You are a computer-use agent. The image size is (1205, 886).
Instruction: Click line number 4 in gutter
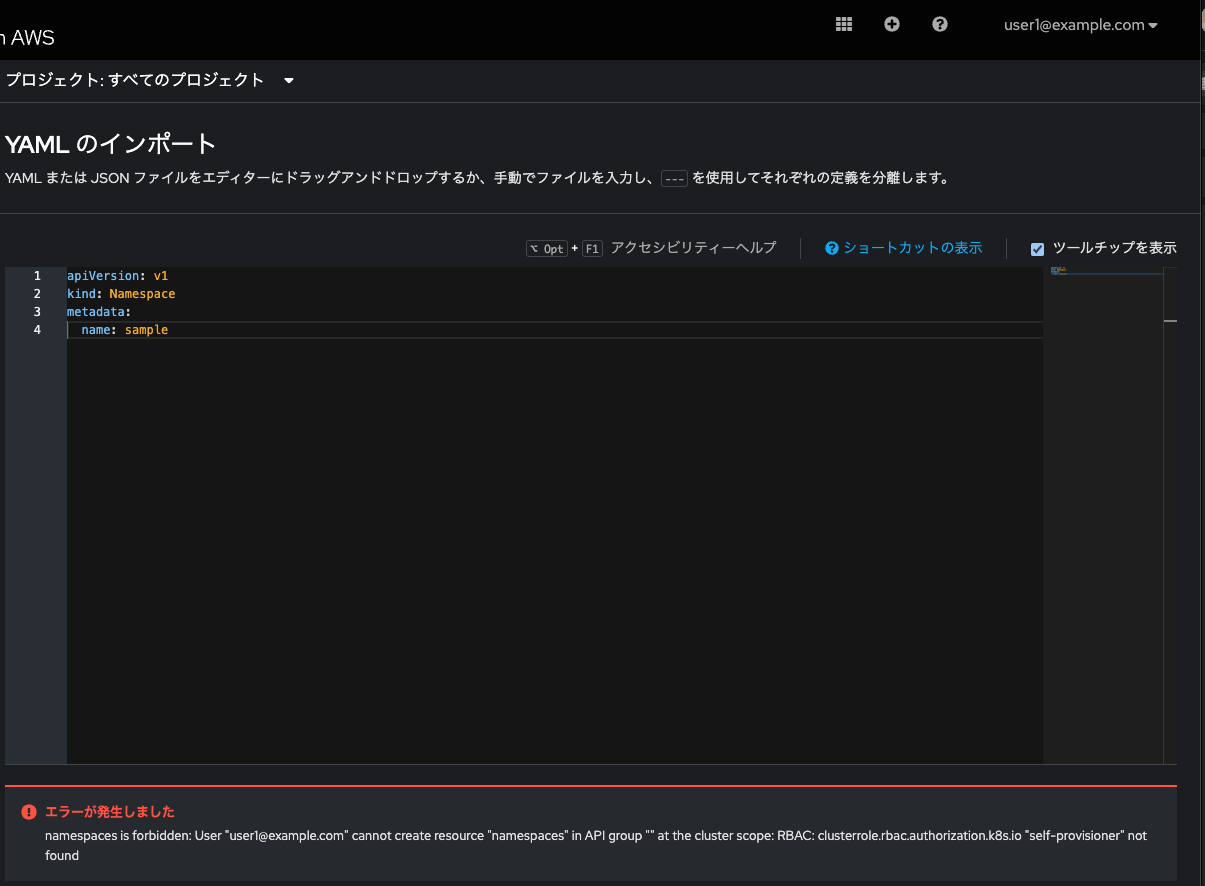[37, 330]
